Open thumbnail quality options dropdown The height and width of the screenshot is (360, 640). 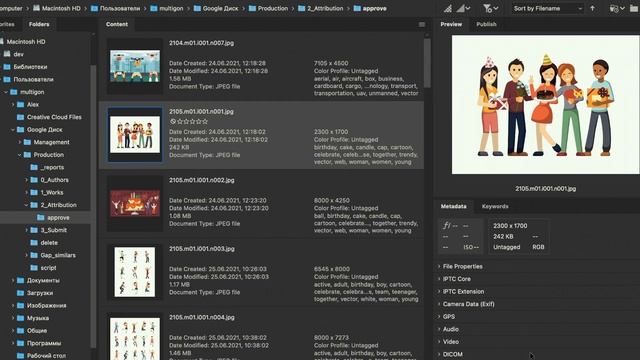463,8
